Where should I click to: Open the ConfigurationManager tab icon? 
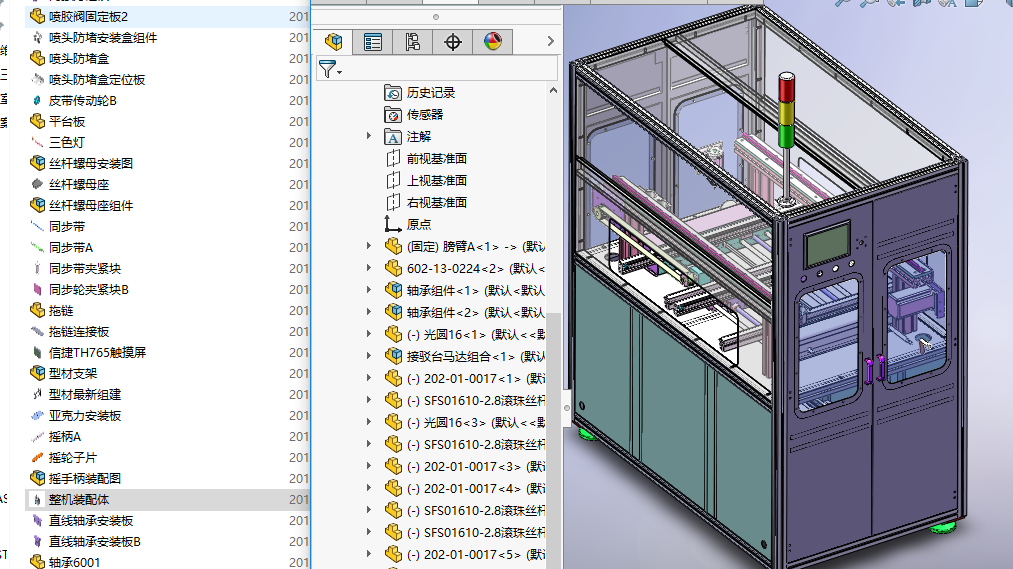click(x=413, y=41)
